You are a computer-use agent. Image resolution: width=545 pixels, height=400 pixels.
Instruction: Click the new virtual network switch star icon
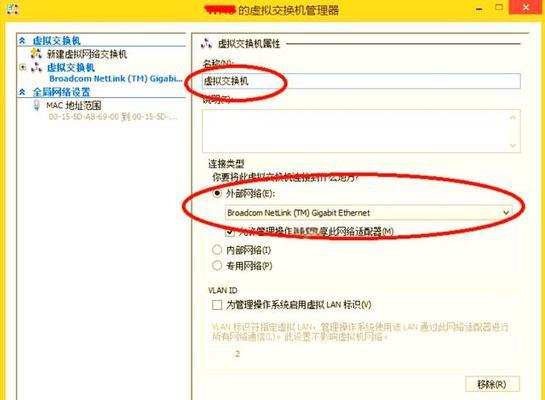point(36,54)
